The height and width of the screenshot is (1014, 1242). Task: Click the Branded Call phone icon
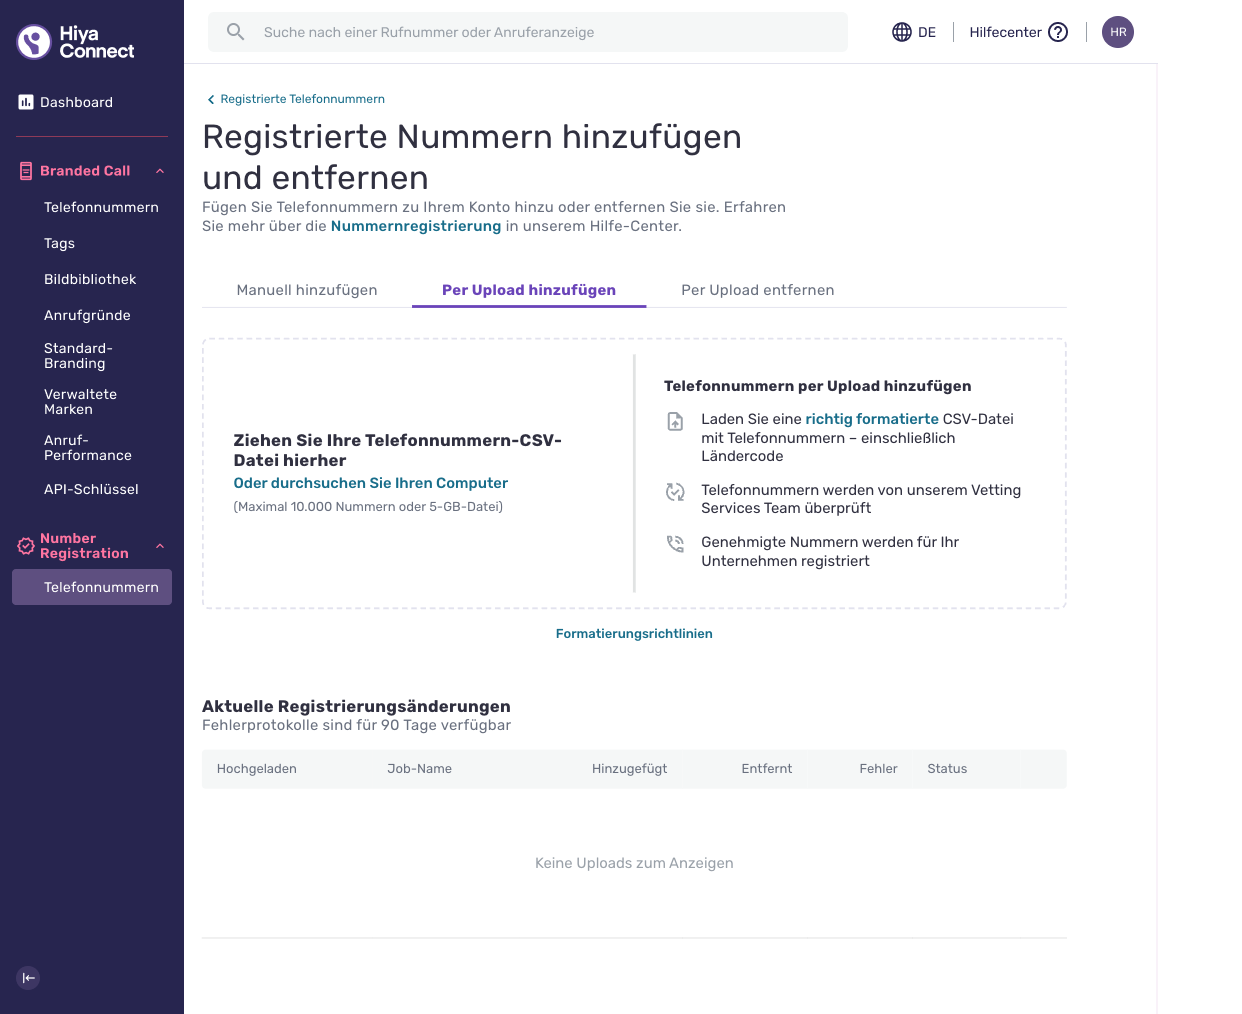click(x=26, y=171)
